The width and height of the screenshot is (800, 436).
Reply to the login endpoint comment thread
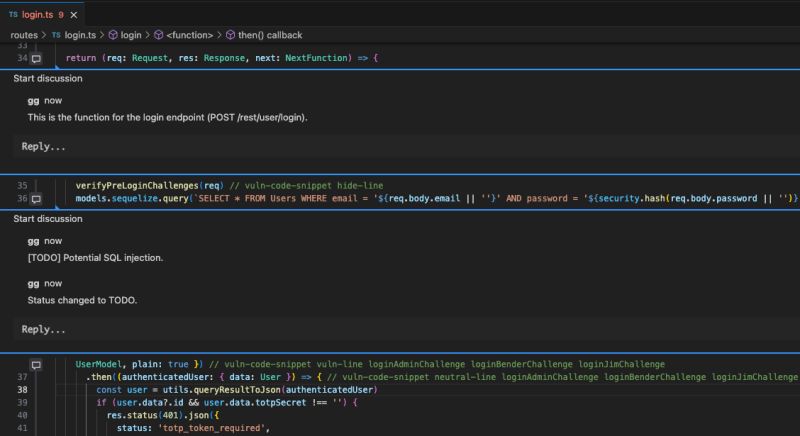(407, 146)
